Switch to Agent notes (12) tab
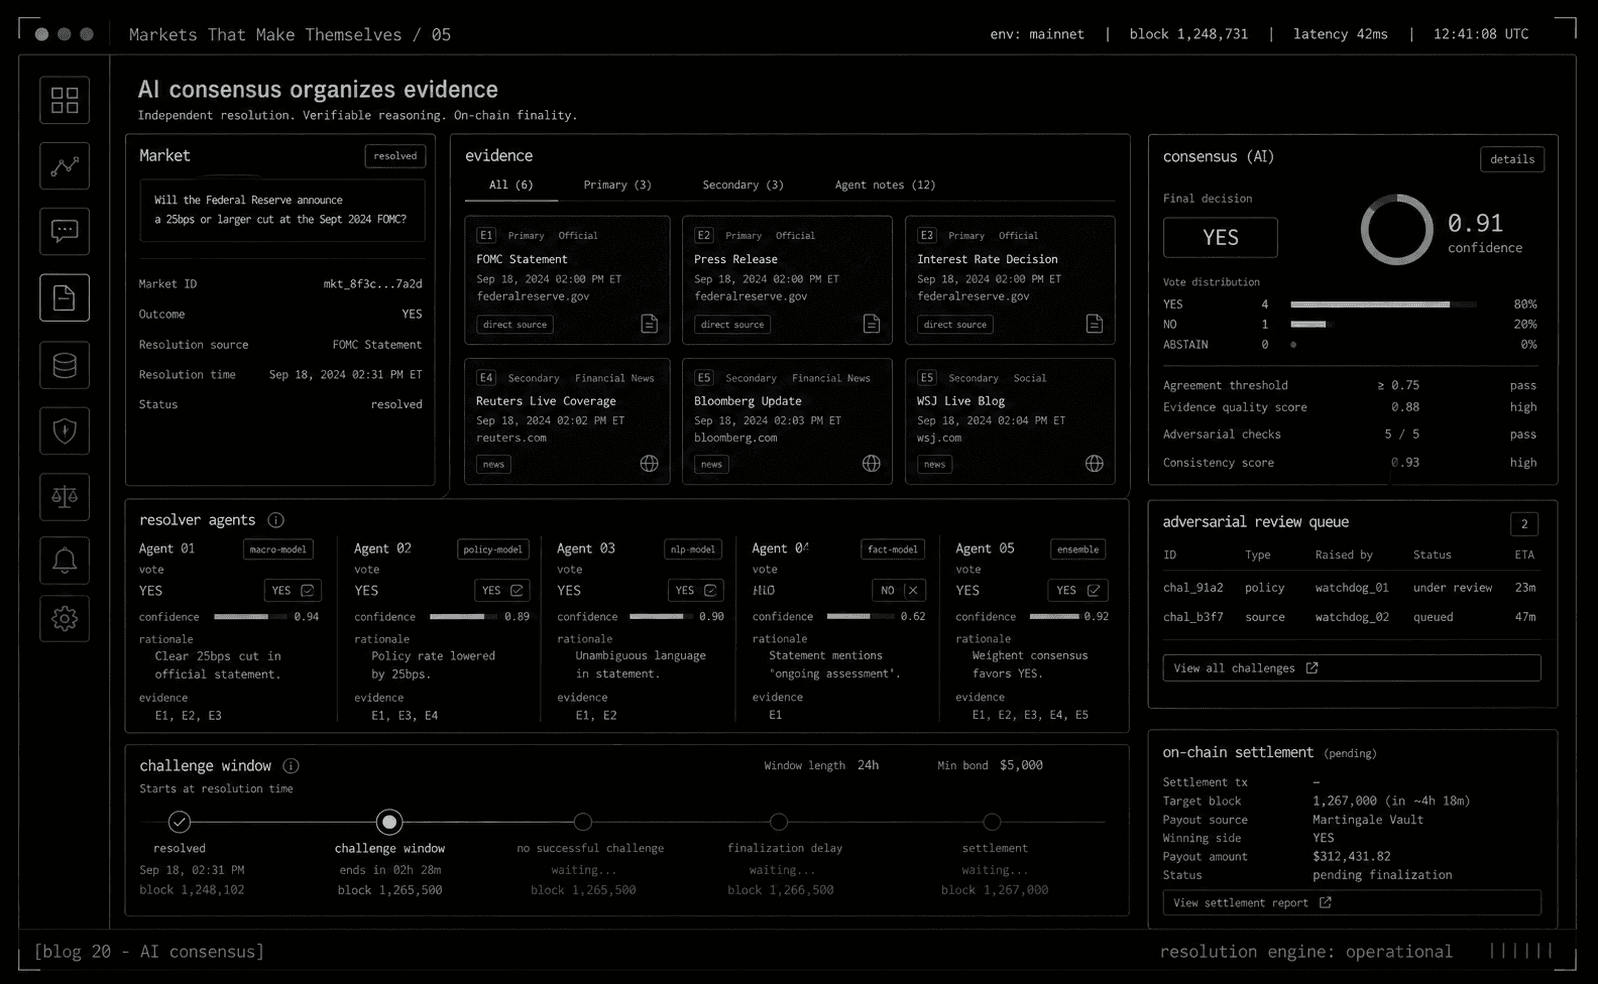 (885, 185)
